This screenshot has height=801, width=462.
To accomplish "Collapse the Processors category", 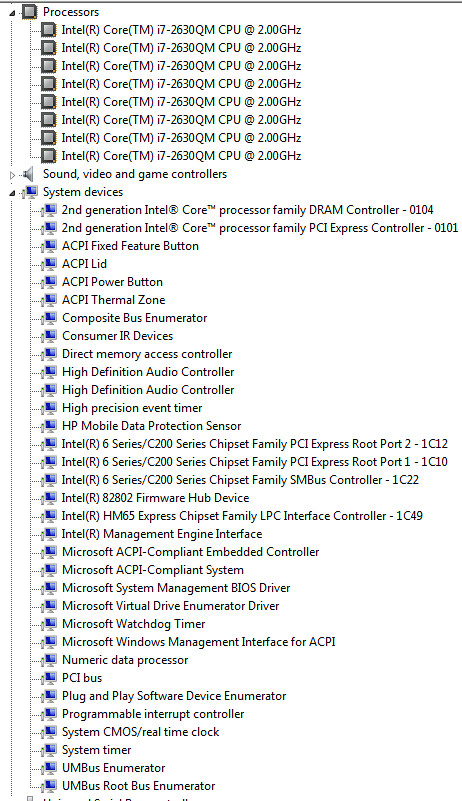I will 12,12.
